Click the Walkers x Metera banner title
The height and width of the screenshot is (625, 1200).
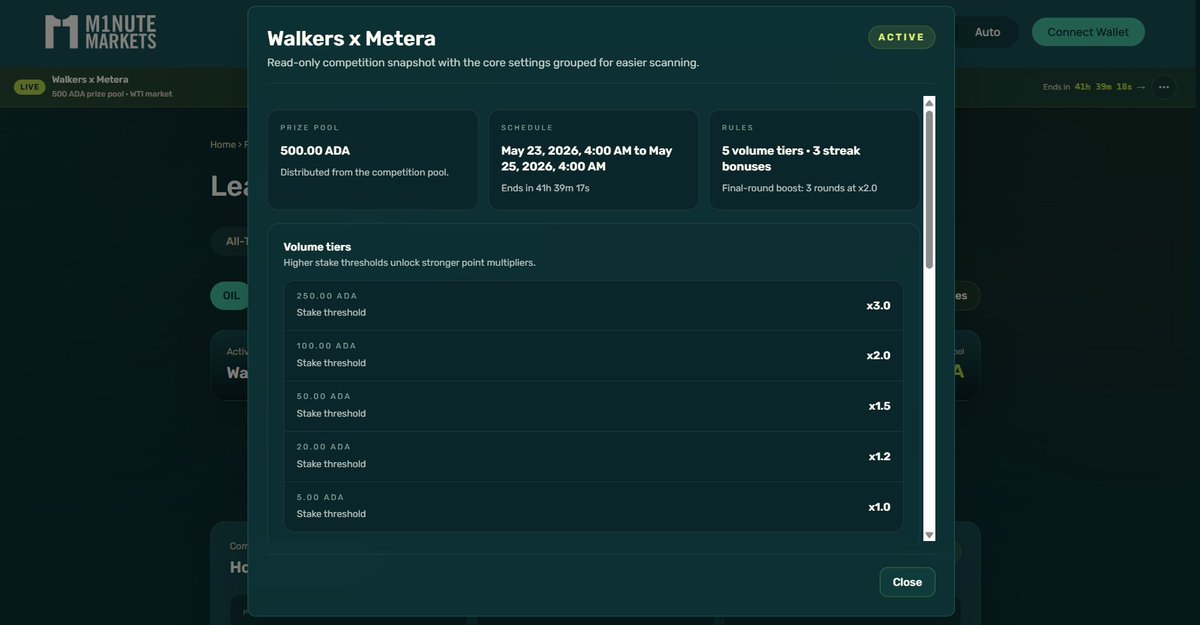click(90, 80)
